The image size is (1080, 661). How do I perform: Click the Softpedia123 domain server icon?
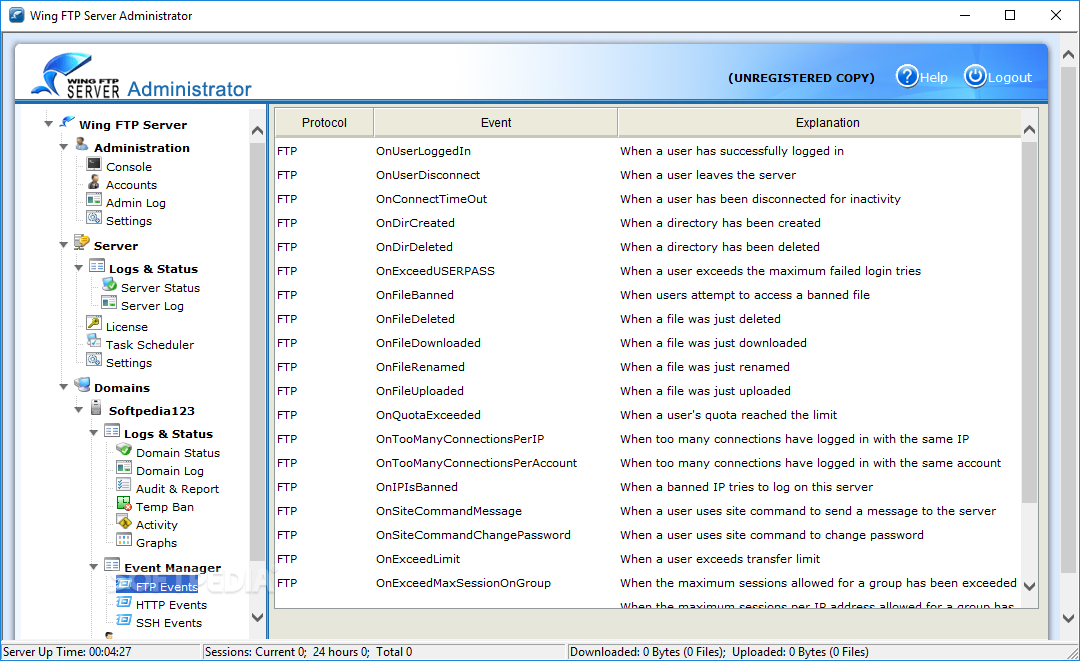(96, 408)
